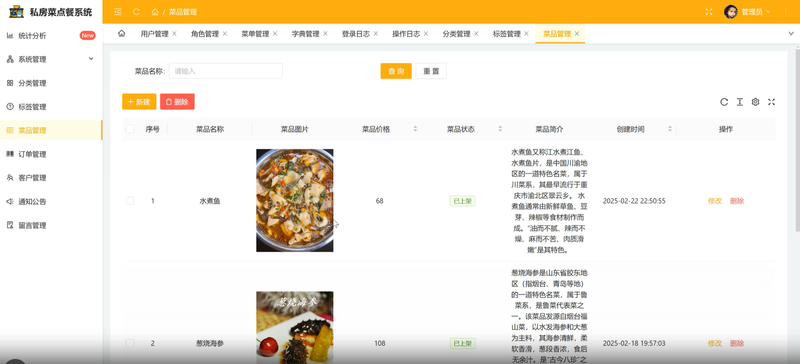Open the 葱烧海参 dish image thumbnail
Image resolution: width=800 pixels, height=364 pixels.
(295, 327)
